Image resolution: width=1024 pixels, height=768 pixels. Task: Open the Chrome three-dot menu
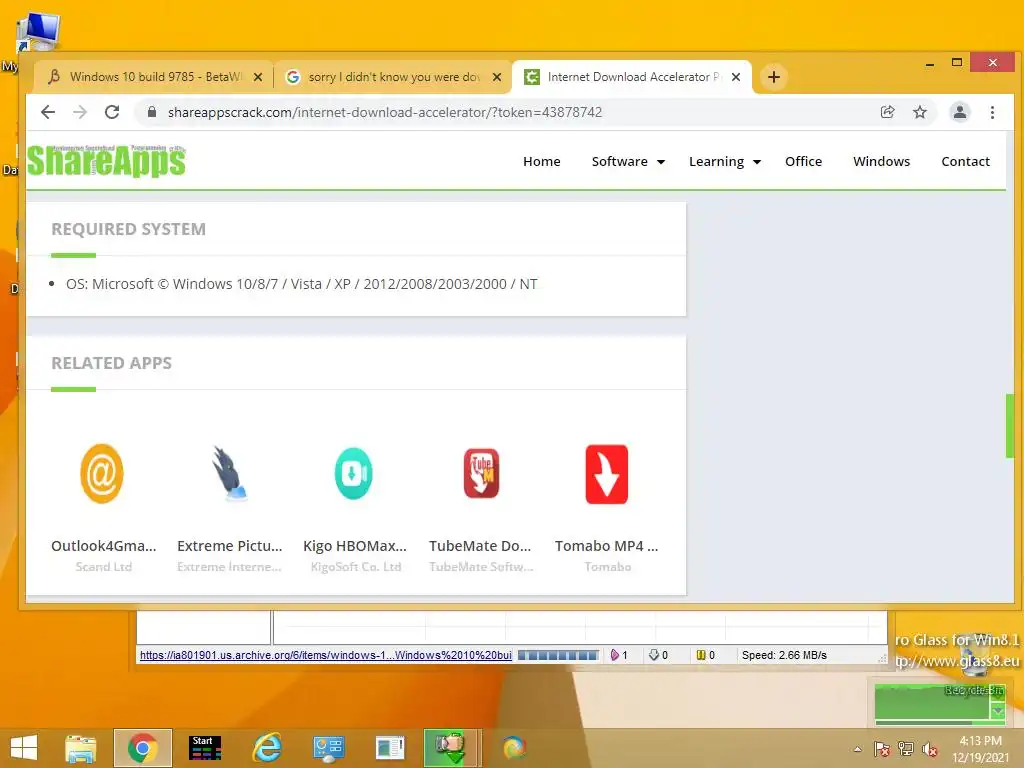tap(992, 112)
